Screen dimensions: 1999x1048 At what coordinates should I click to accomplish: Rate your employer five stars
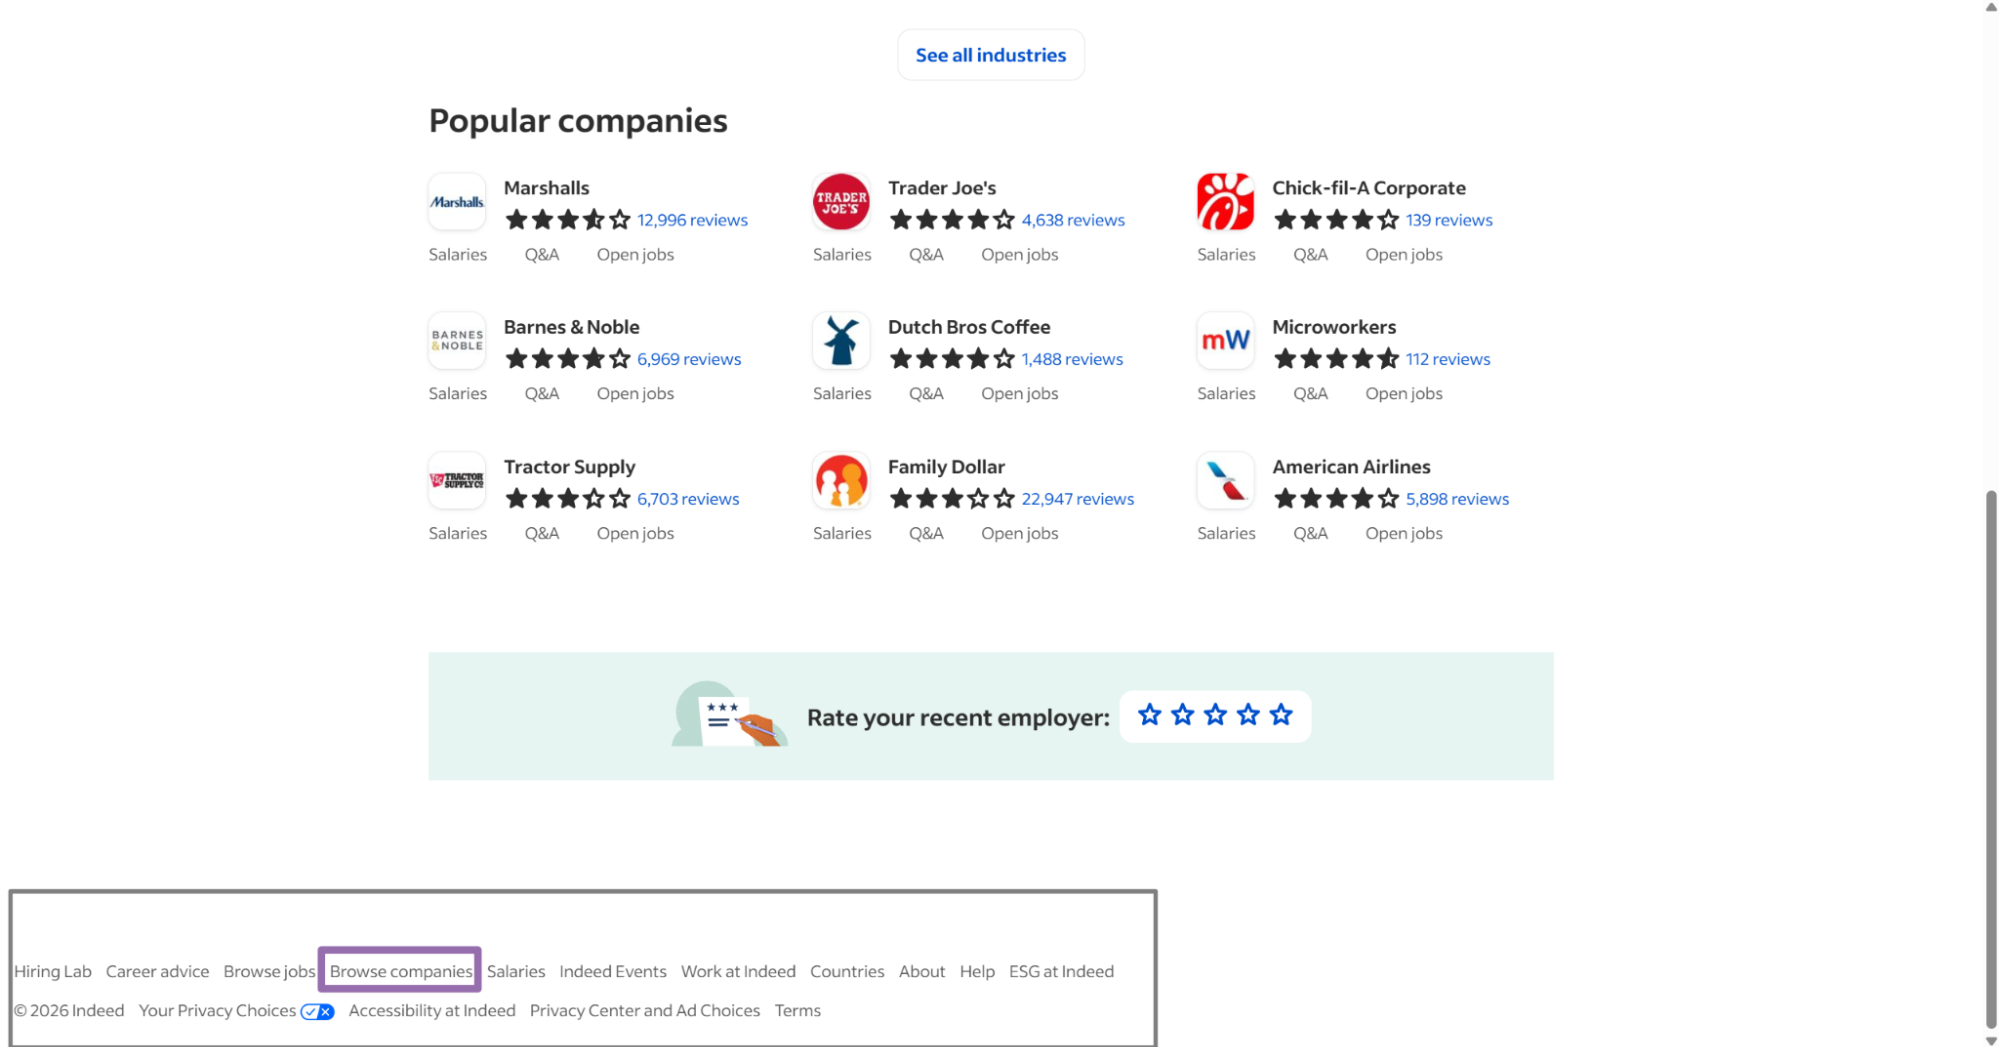[1281, 715]
